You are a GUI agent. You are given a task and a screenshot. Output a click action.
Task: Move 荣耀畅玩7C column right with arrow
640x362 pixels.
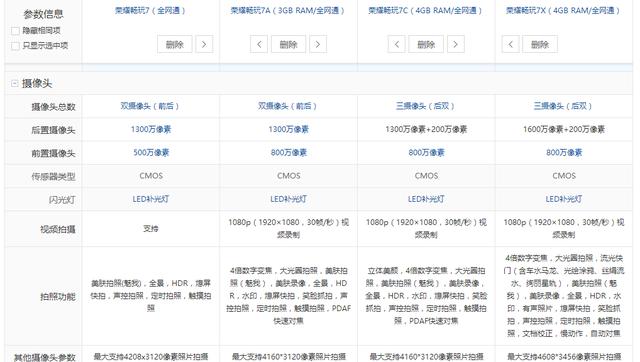(x=456, y=44)
